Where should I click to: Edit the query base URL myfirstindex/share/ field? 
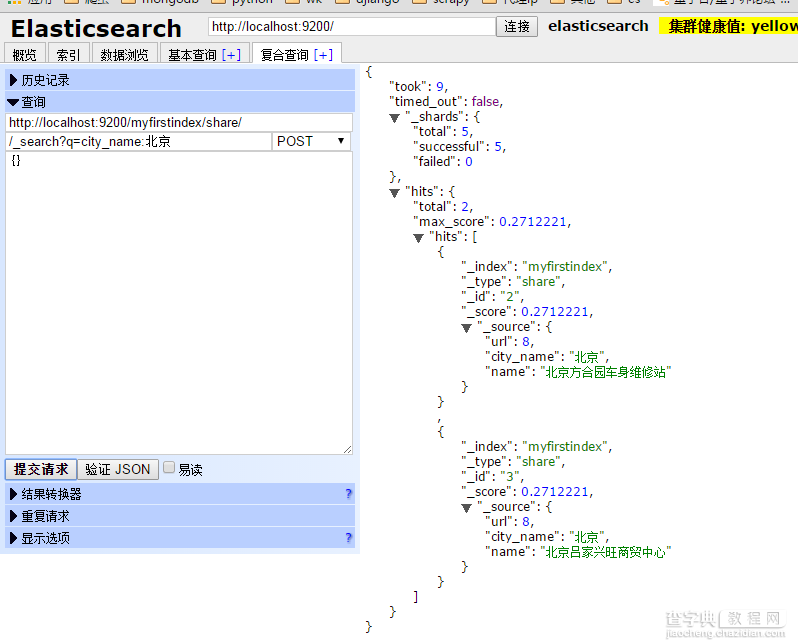[179, 123]
